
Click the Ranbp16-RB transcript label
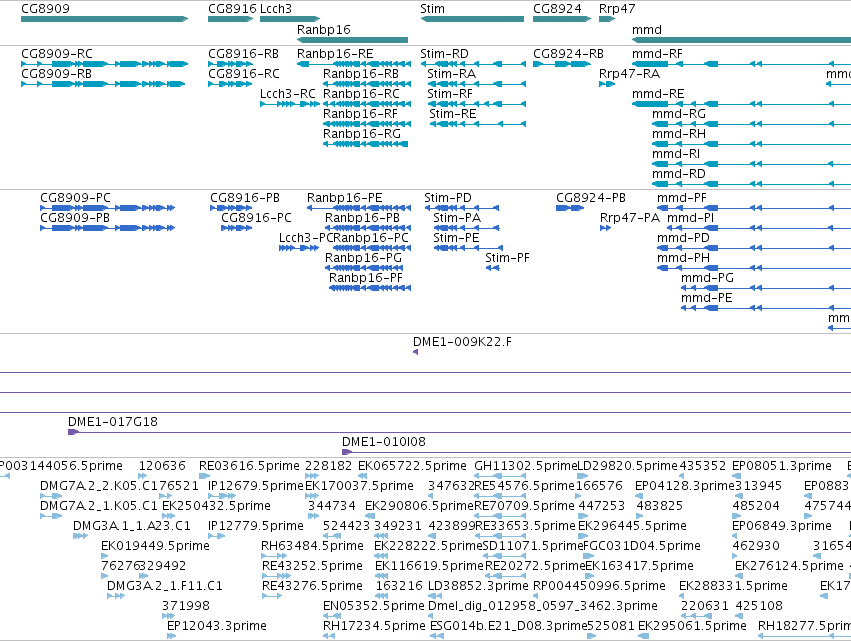pyautogui.click(x=361, y=74)
